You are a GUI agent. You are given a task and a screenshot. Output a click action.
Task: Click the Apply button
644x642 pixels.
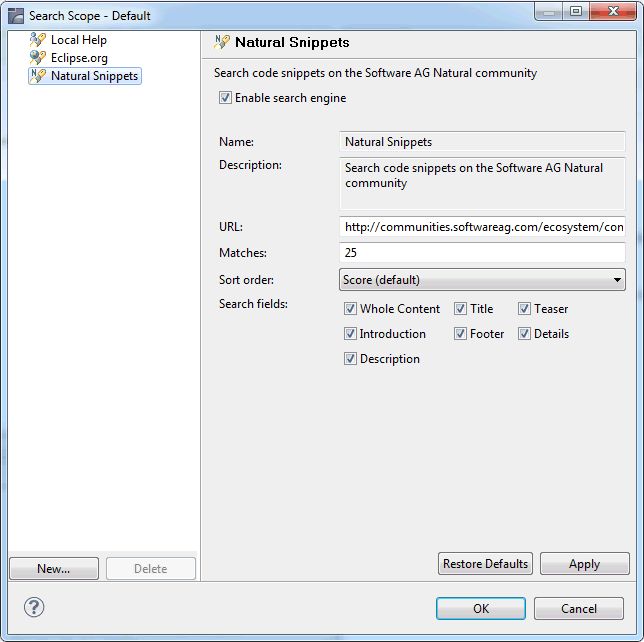(584, 564)
